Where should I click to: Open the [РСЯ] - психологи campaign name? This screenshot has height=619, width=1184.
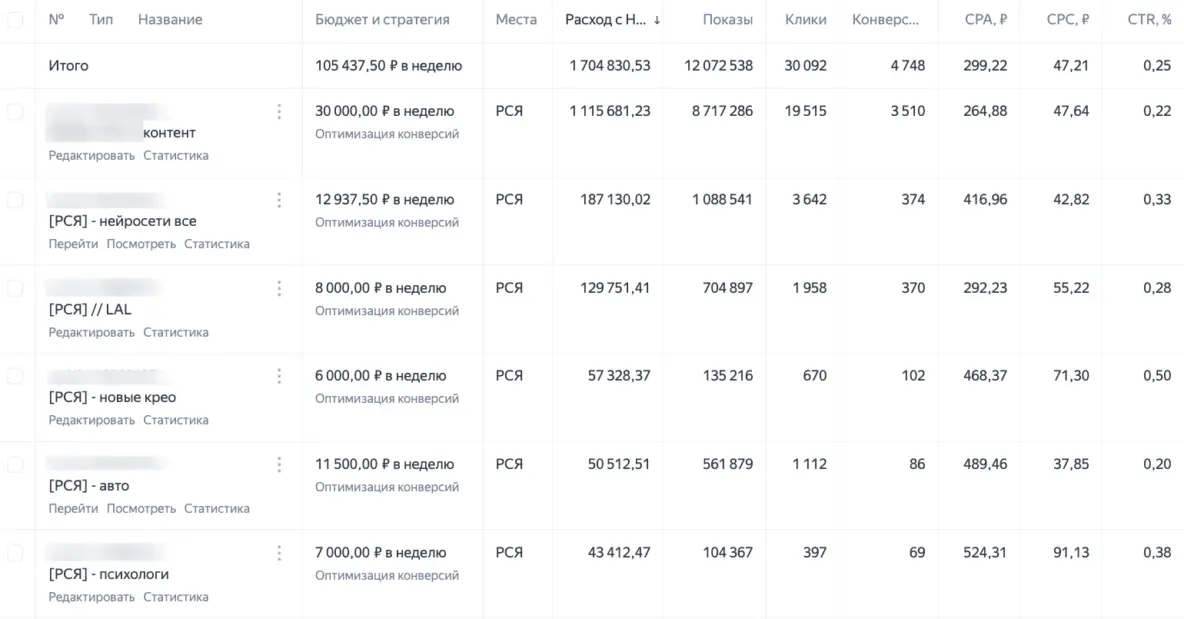[109, 574]
